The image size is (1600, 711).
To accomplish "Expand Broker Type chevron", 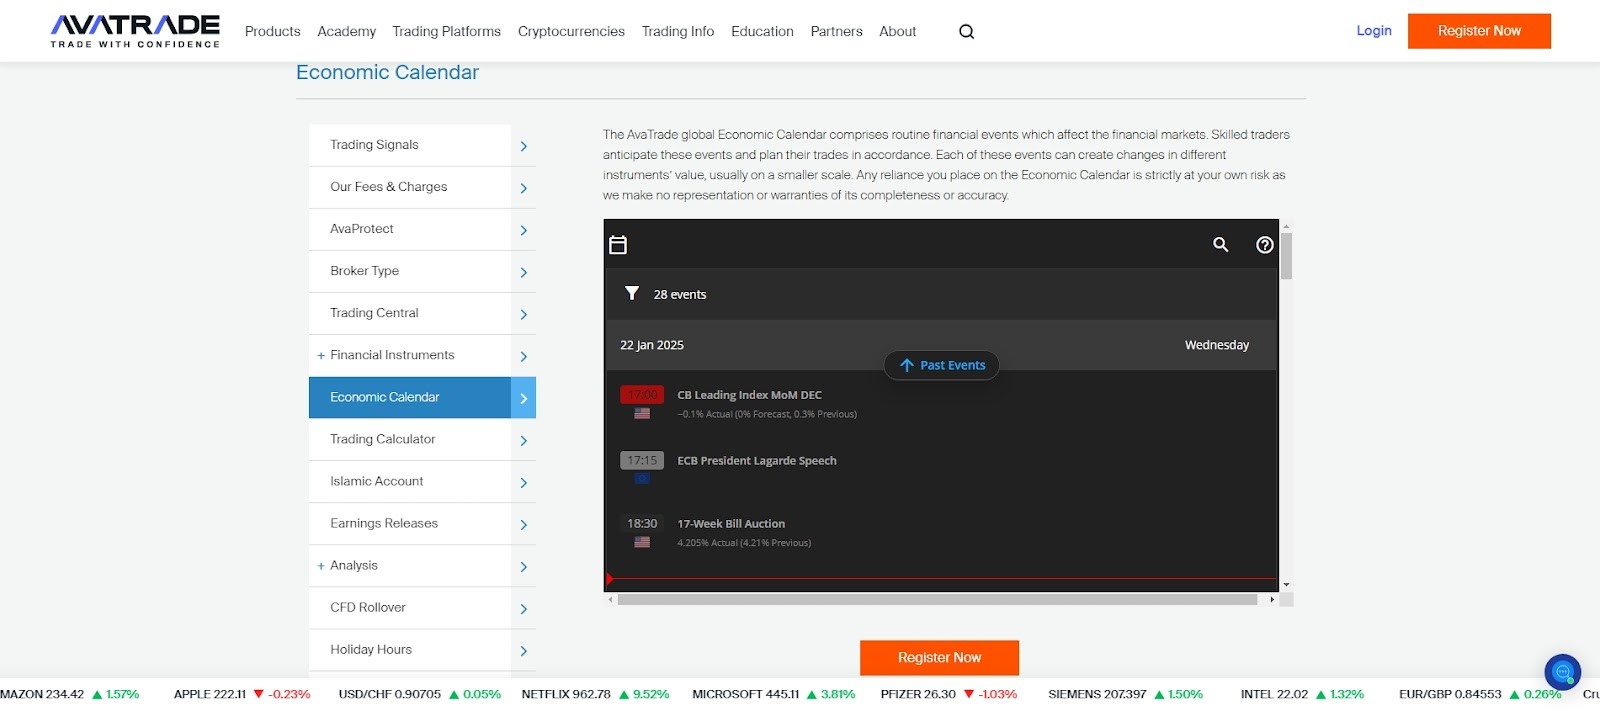I will coord(523,272).
